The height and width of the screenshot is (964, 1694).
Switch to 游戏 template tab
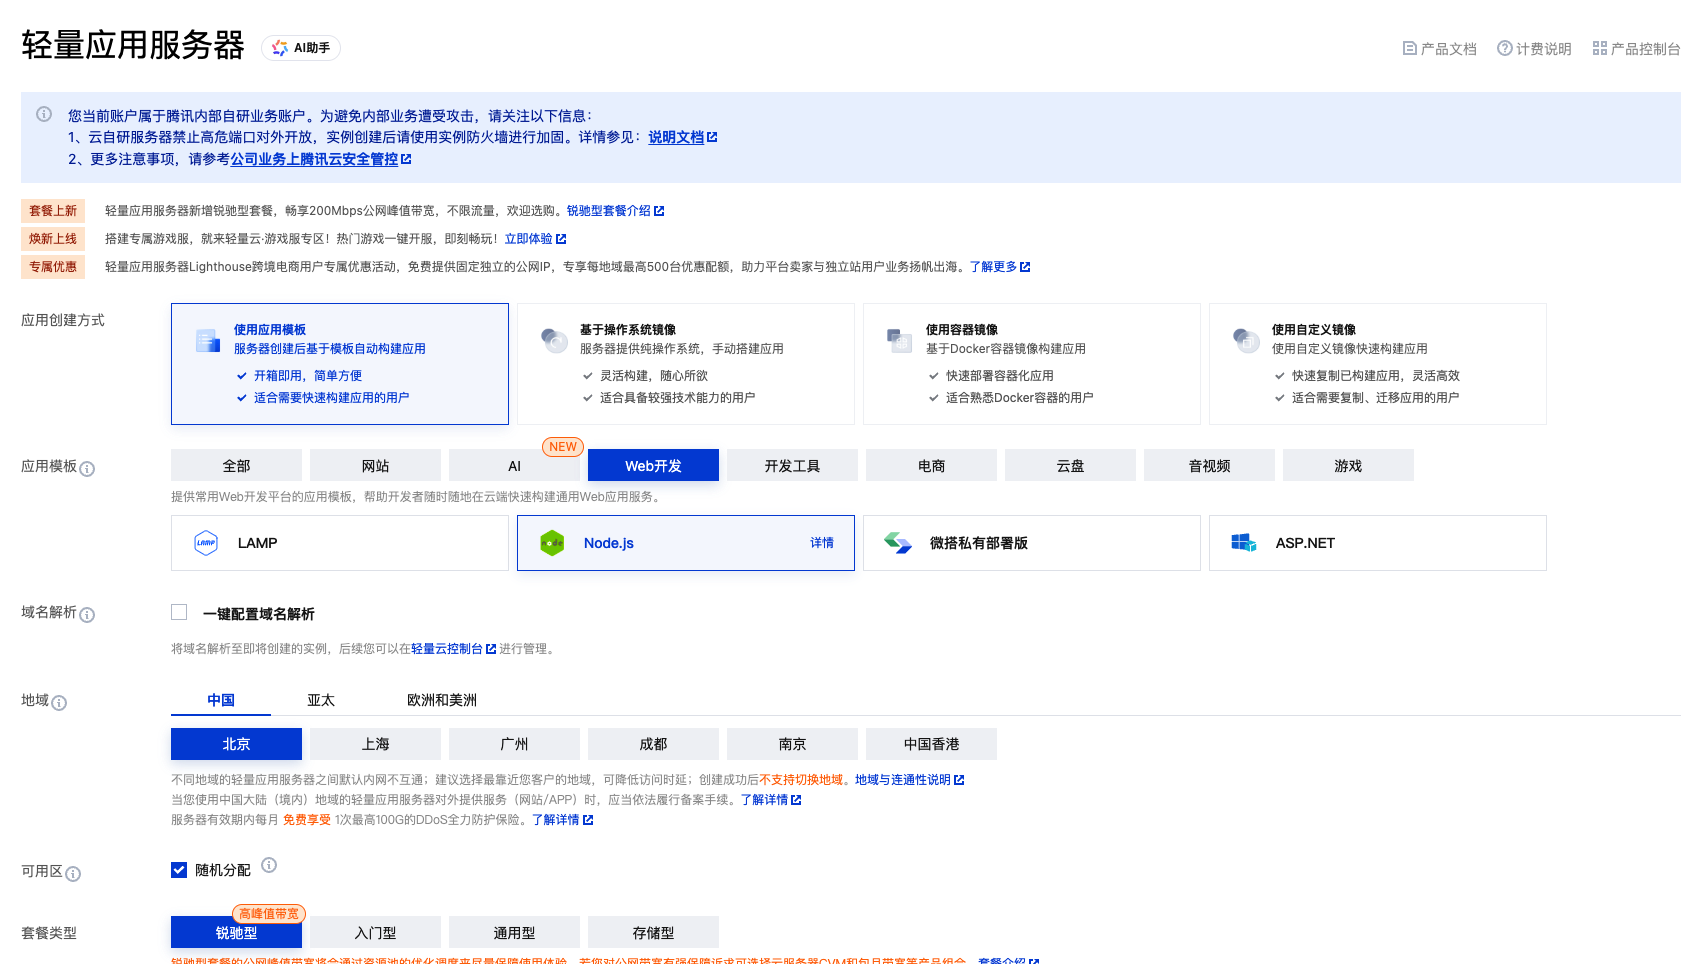[x=1348, y=465]
